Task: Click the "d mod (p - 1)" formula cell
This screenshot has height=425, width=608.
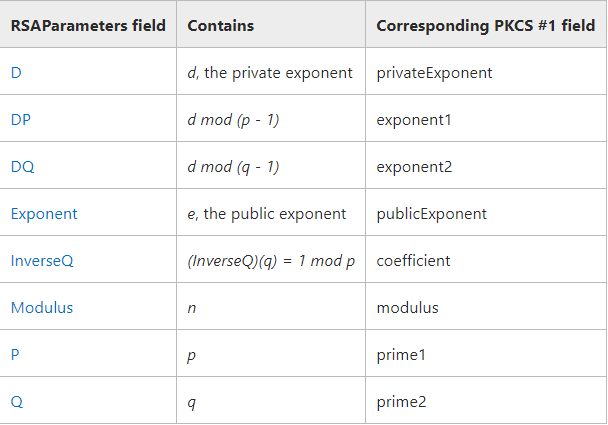Action: 233,120
